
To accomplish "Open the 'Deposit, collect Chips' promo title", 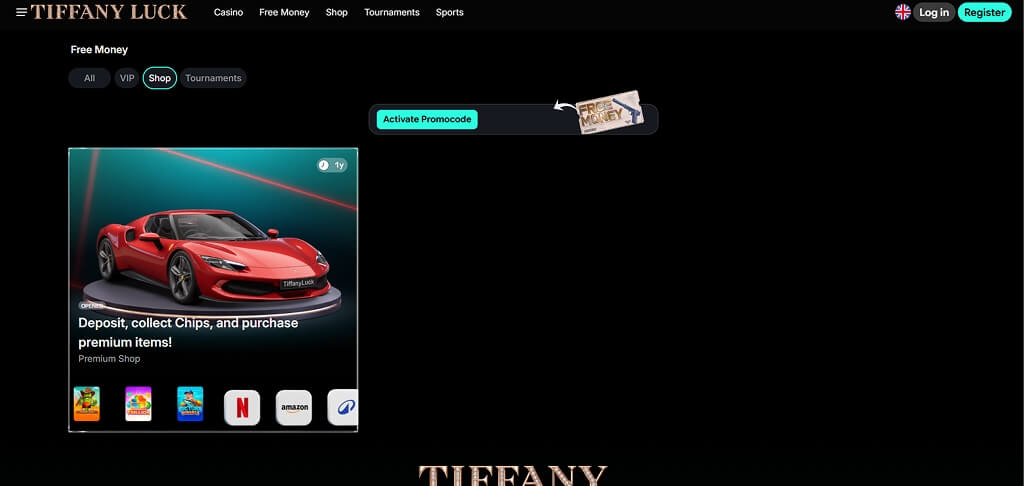I will pyautogui.click(x=188, y=332).
